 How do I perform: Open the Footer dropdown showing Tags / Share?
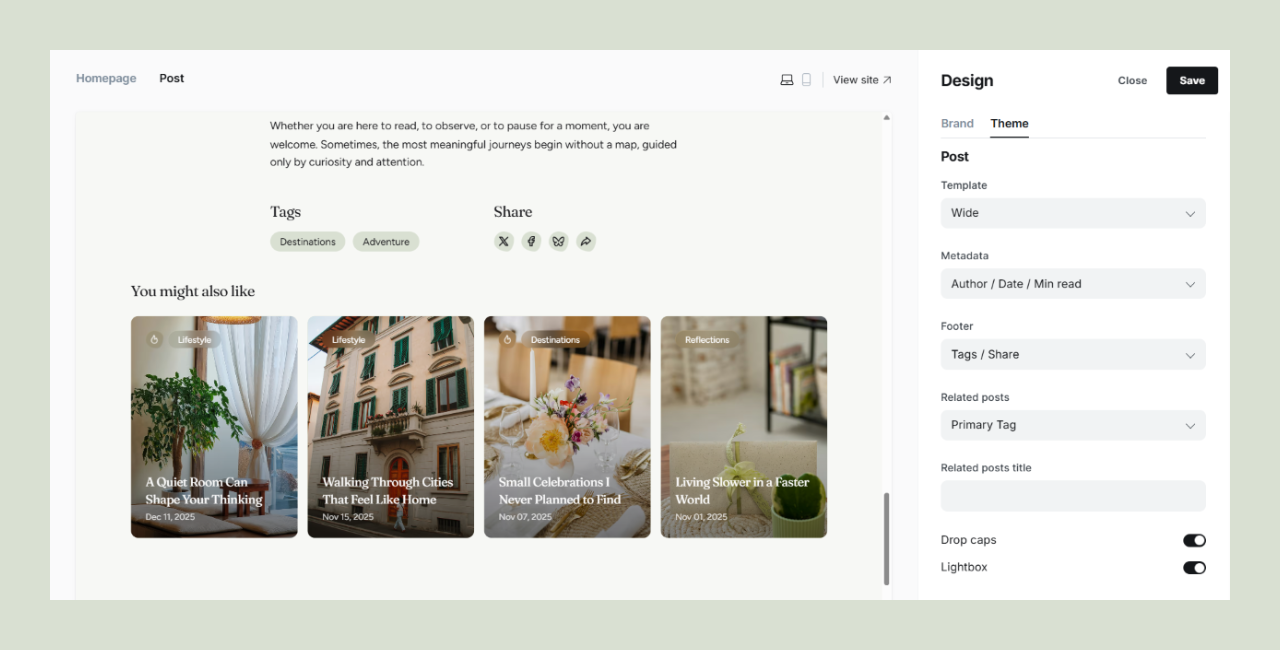pos(1072,354)
